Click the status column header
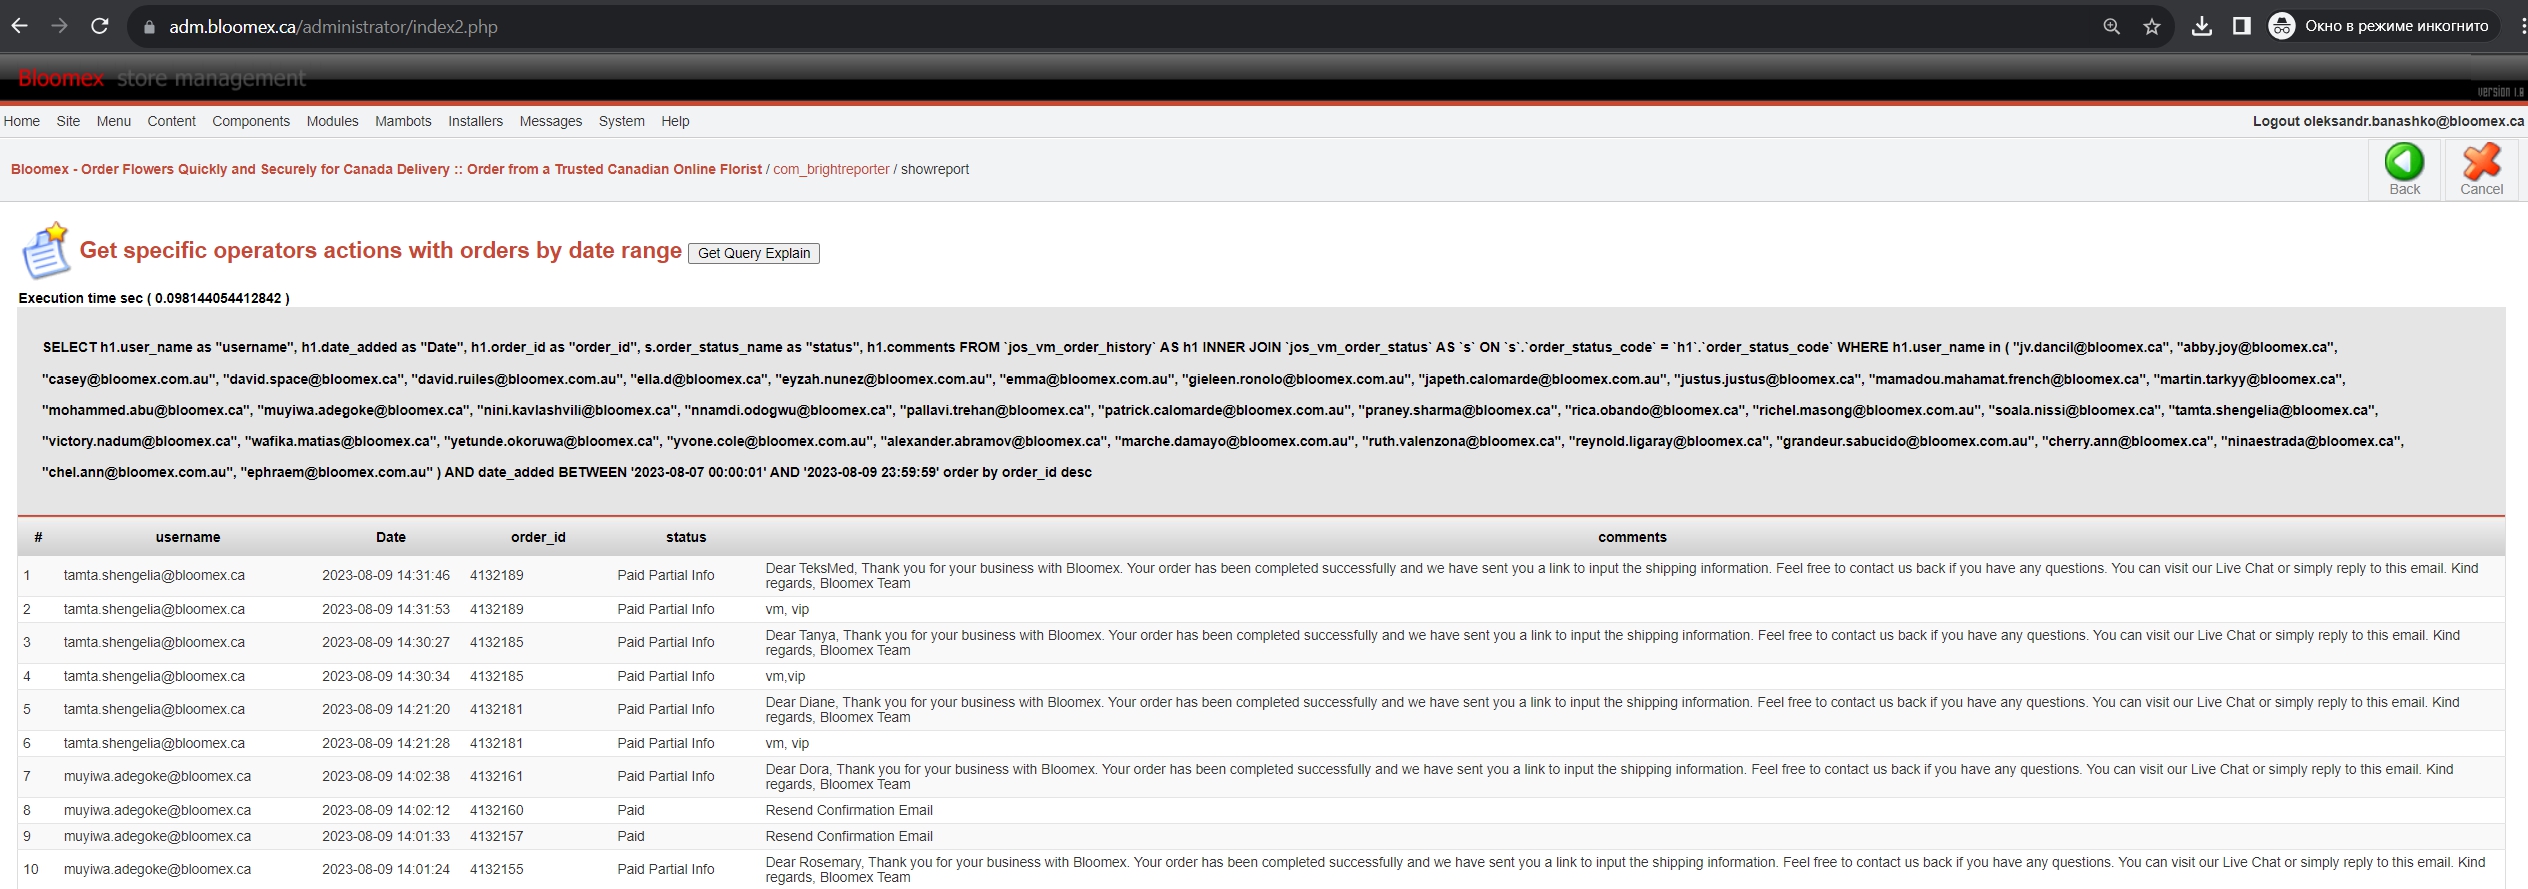The width and height of the screenshot is (2528, 889). coord(686,537)
